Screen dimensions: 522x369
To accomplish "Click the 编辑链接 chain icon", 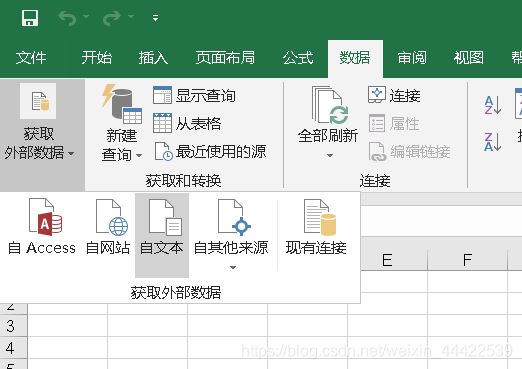I will click(377, 152).
